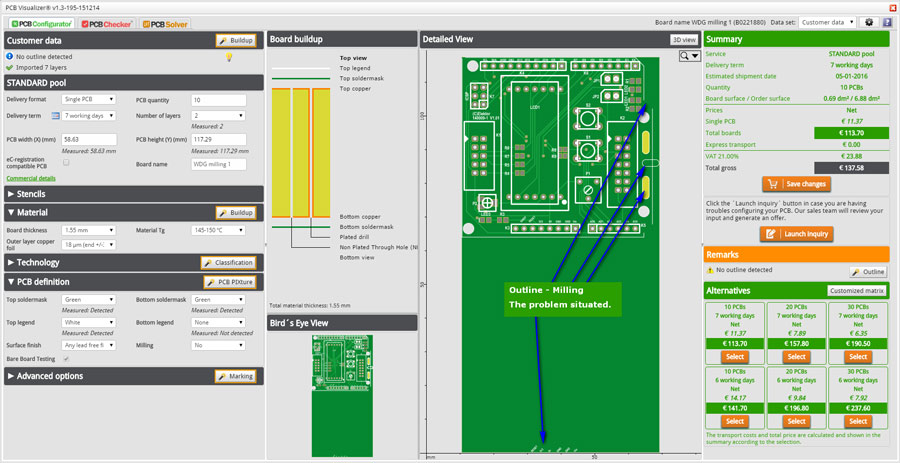Open delivery term calendar icon
900x463 pixels.
pyautogui.click(x=56, y=116)
